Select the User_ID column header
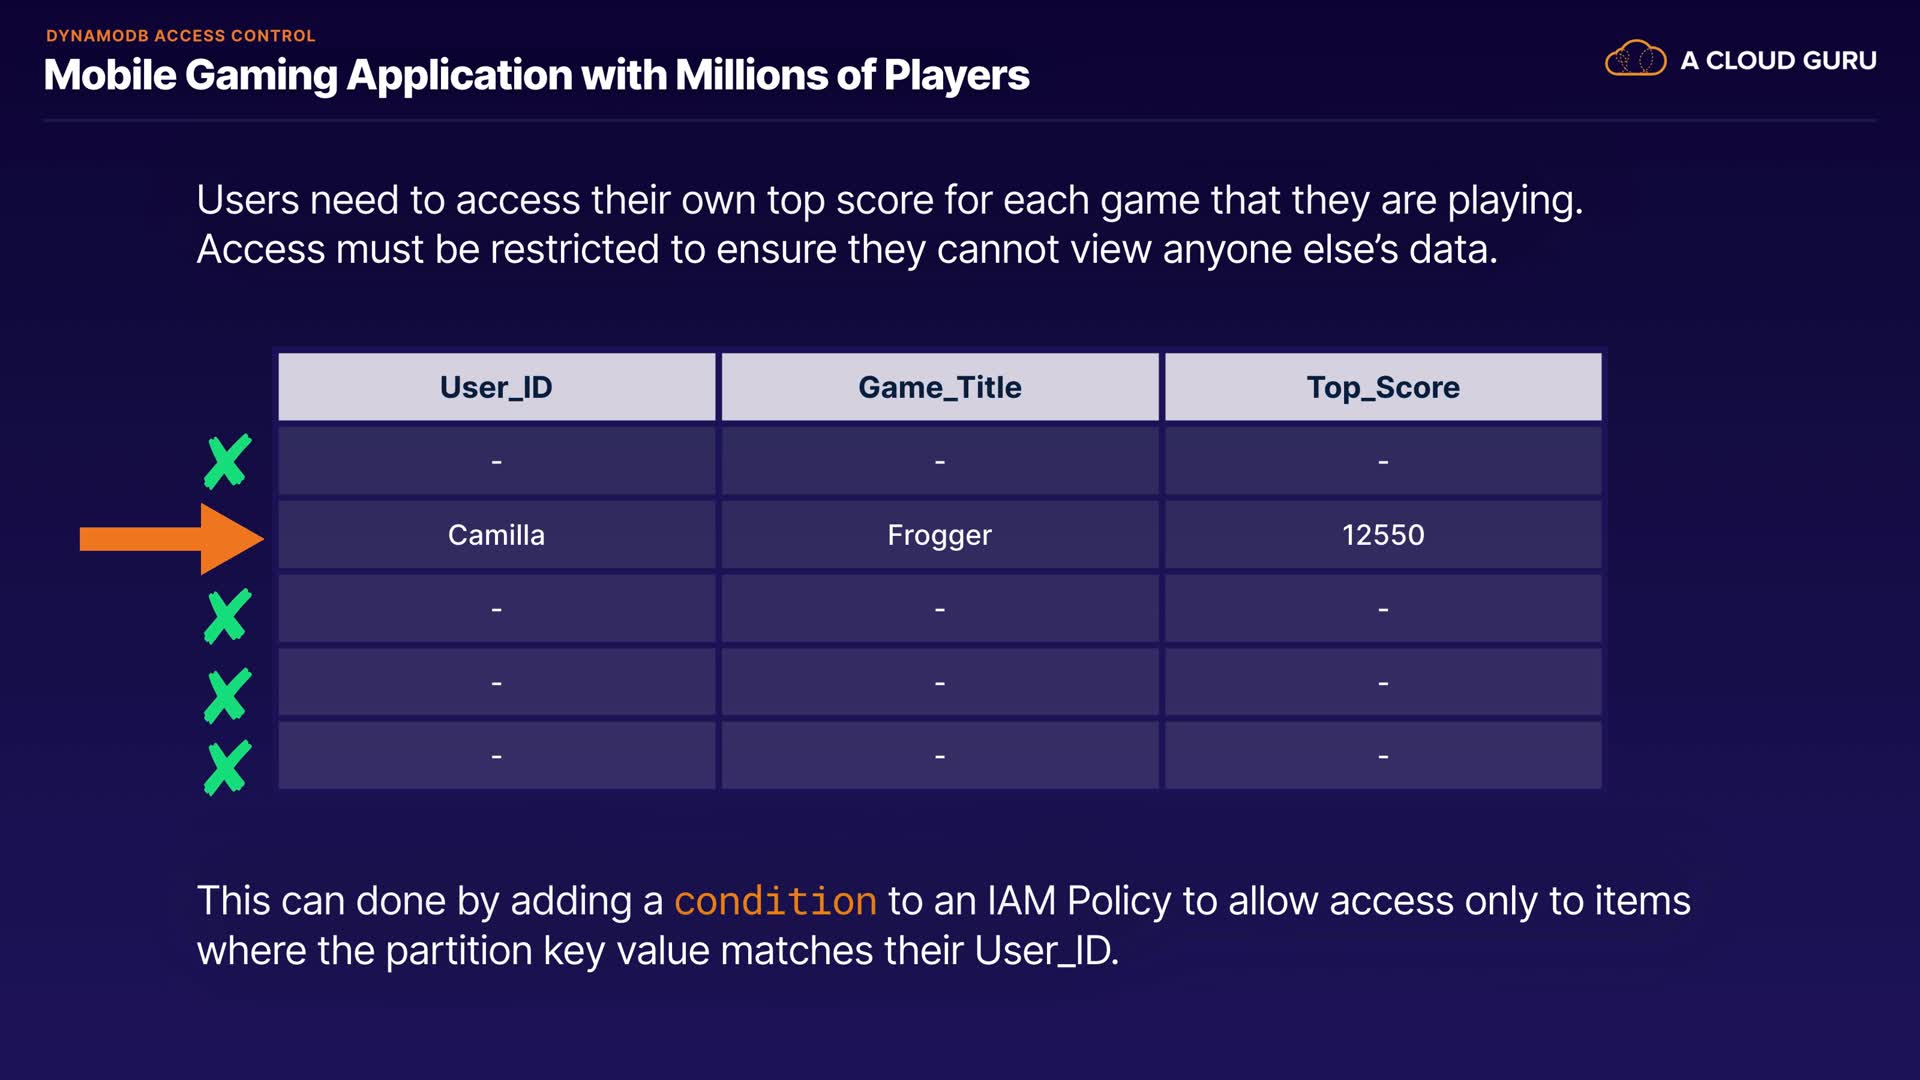The image size is (1920, 1080). tap(496, 387)
